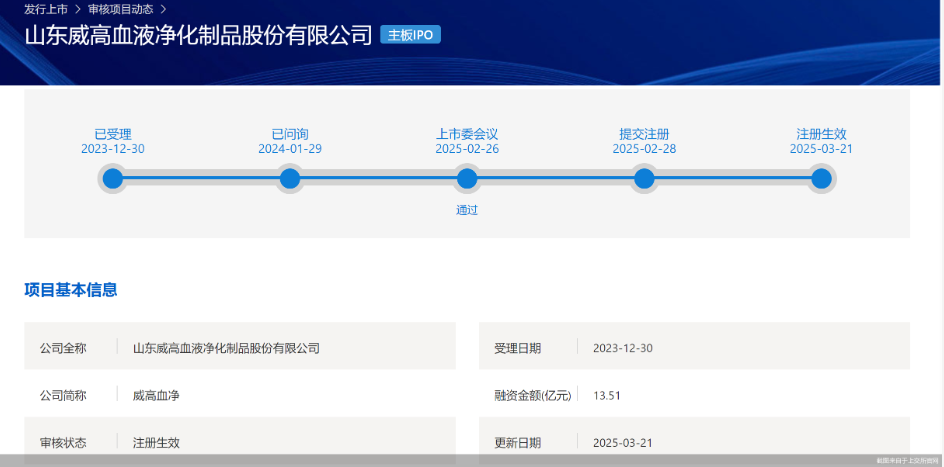Click the 2023-12-30 date under 已受理
This screenshot has height=467, width=944.
[x=113, y=149]
